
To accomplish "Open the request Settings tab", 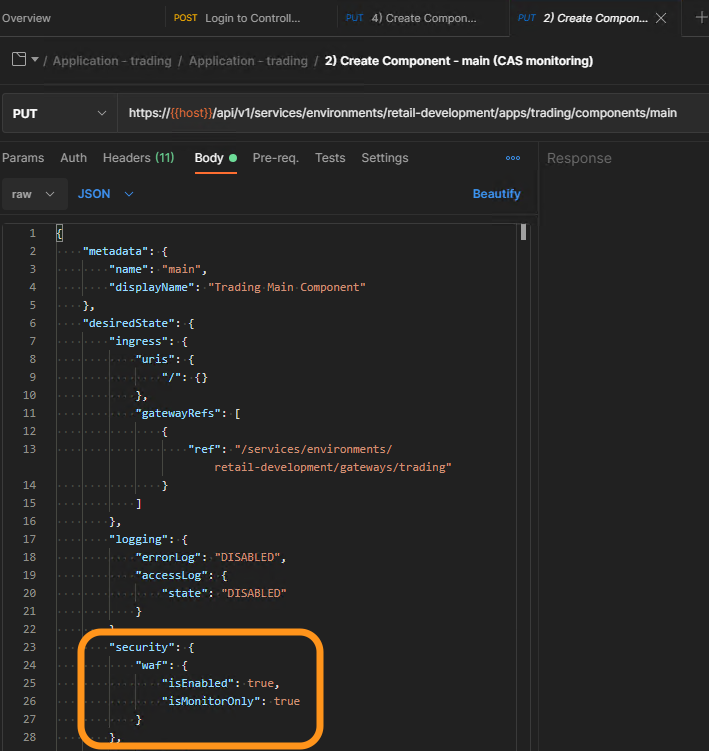I will point(385,158).
